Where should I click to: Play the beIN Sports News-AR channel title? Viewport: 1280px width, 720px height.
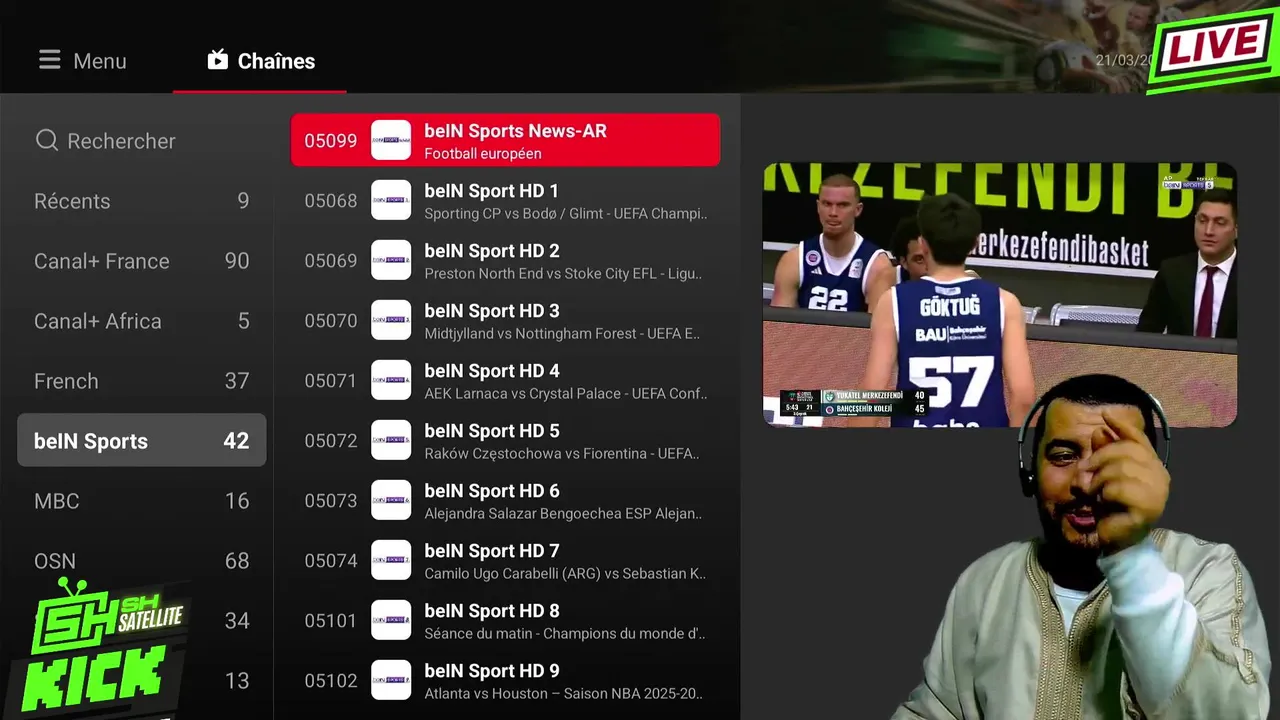pyautogui.click(x=515, y=131)
